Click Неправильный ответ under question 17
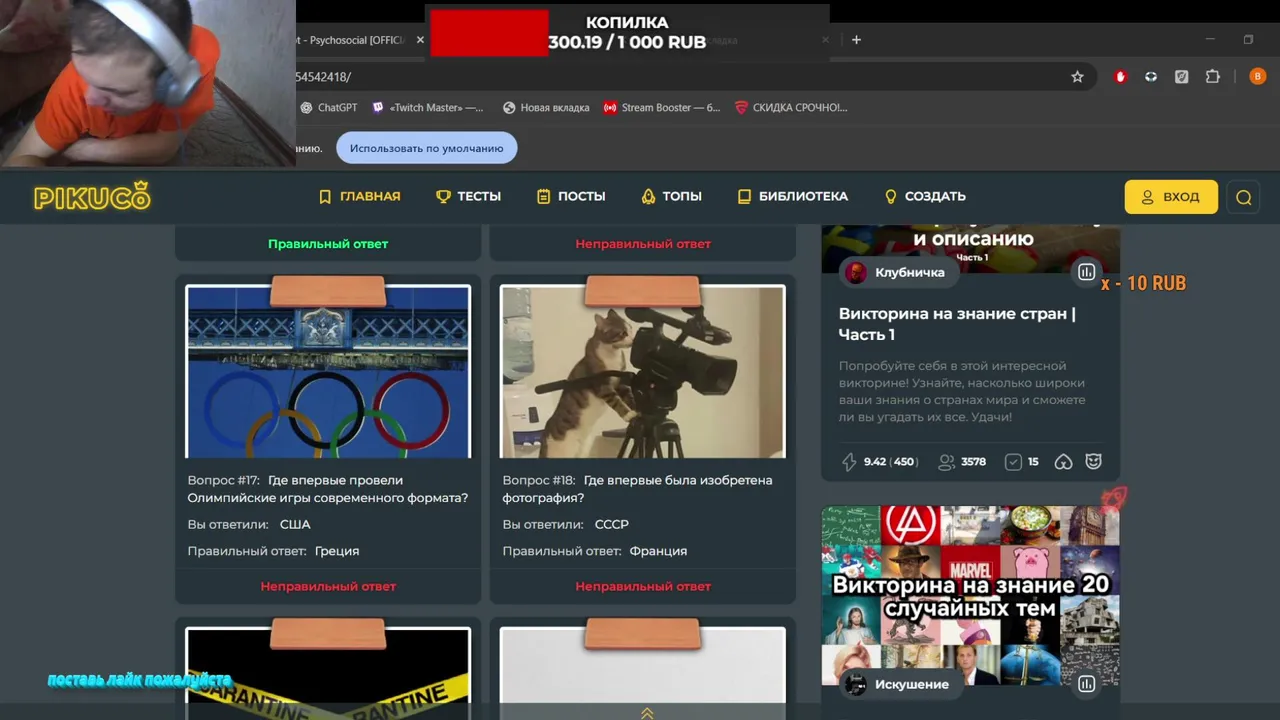Screen dimensions: 1280x720 (328, 586)
